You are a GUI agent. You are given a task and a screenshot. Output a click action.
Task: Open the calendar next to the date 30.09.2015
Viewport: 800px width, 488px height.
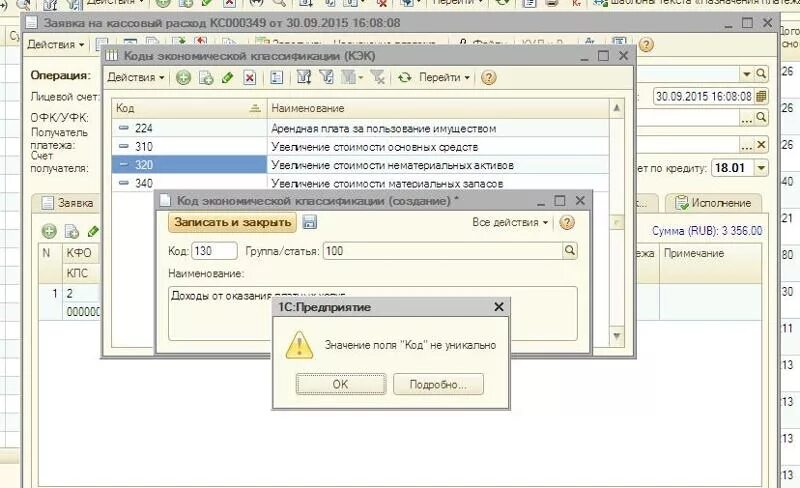[x=761, y=96]
